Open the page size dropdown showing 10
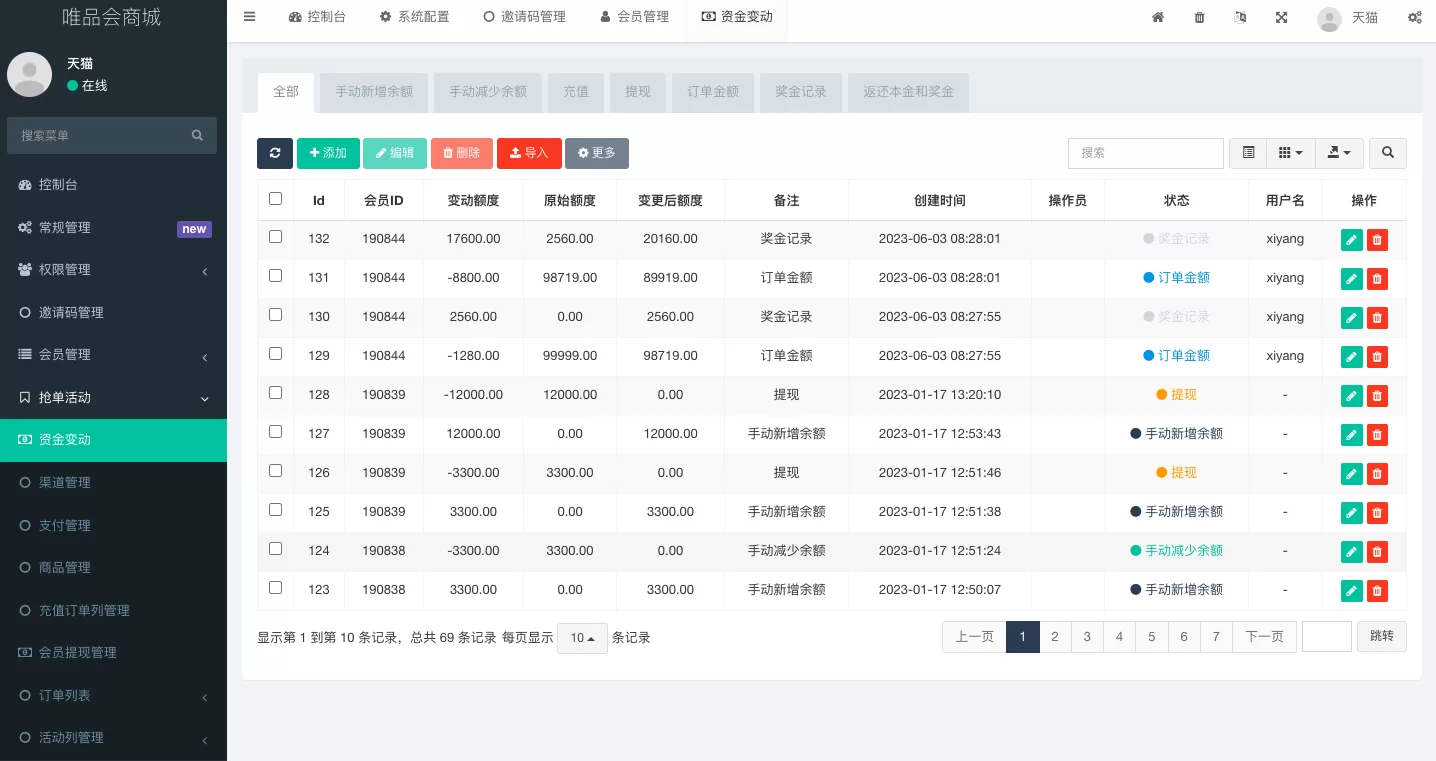This screenshot has width=1436, height=761. point(582,638)
